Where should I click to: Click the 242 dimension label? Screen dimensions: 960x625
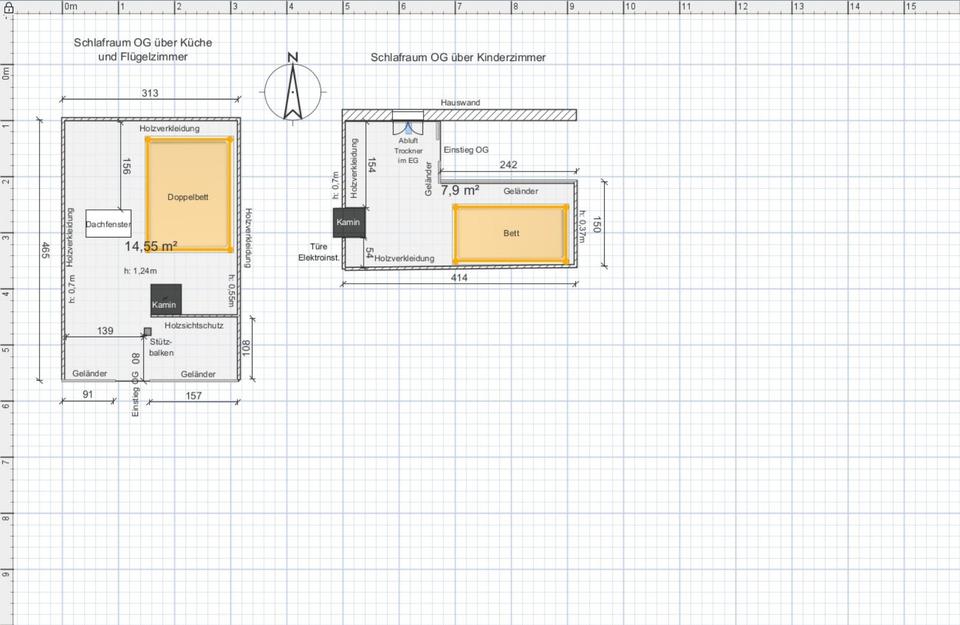pyautogui.click(x=508, y=165)
